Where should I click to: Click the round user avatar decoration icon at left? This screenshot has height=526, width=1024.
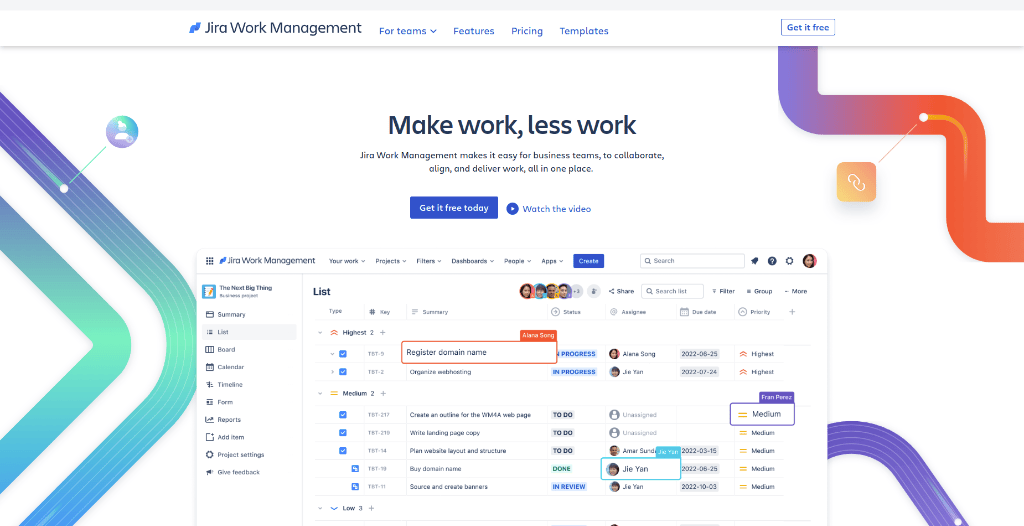coord(122,131)
